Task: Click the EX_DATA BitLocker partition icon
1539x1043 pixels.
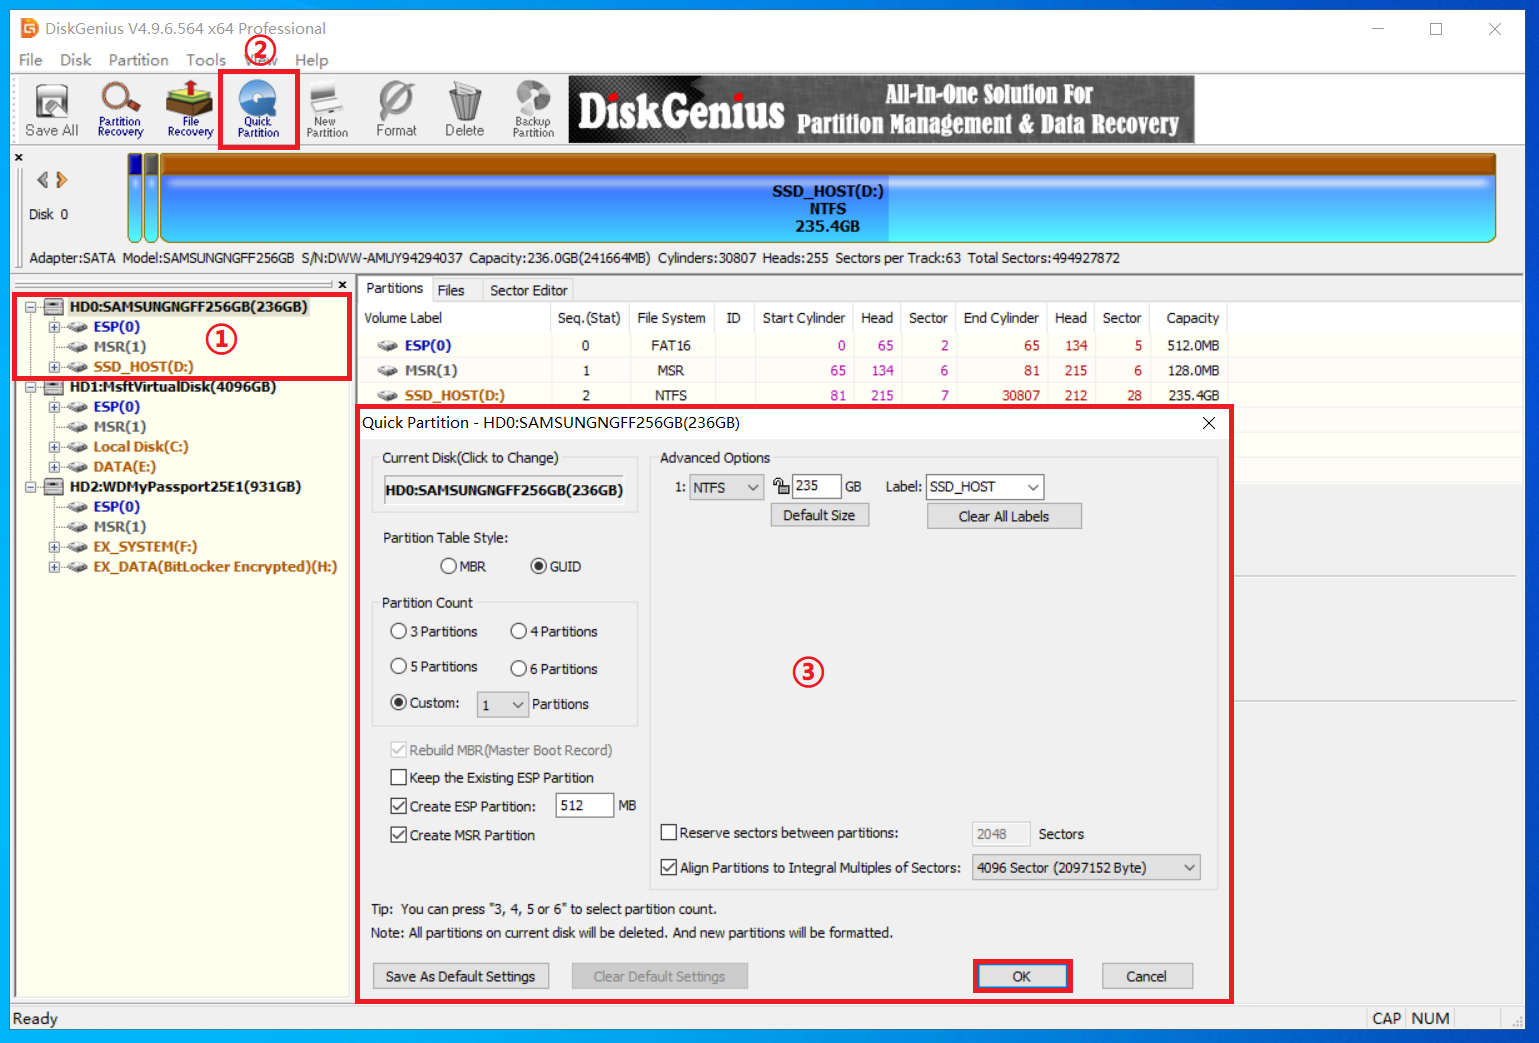Action: coord(77,567)
